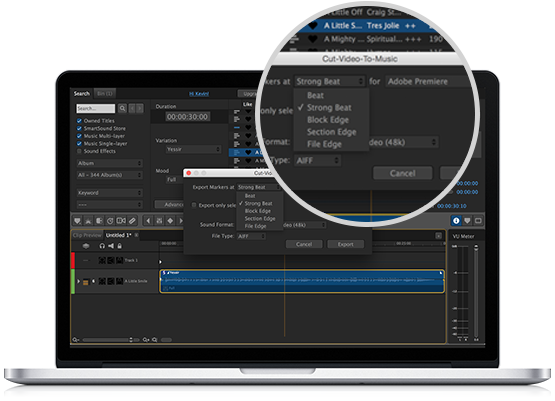
Task: Click the blue info icon above VU Meter
Action: click(x=456, y=221)
